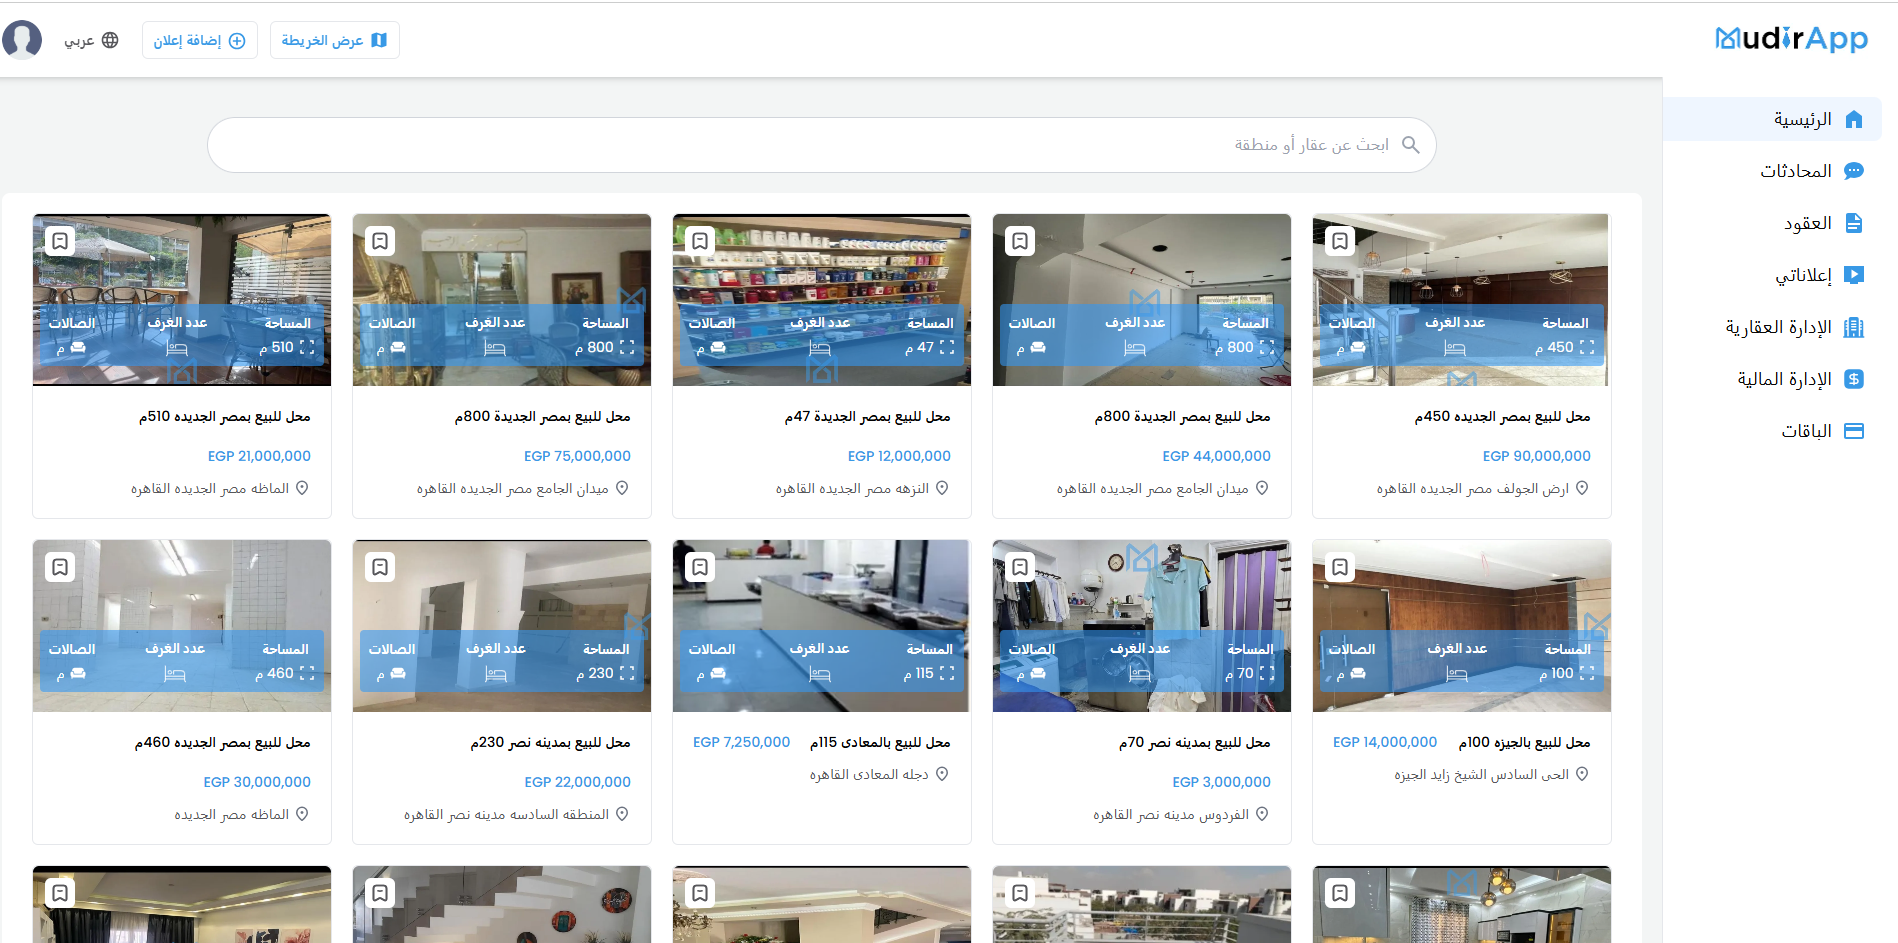This screenshot has width=1898, height=943.
Task: Click the home icon in the sidebar
Action: click(1853, 119)
